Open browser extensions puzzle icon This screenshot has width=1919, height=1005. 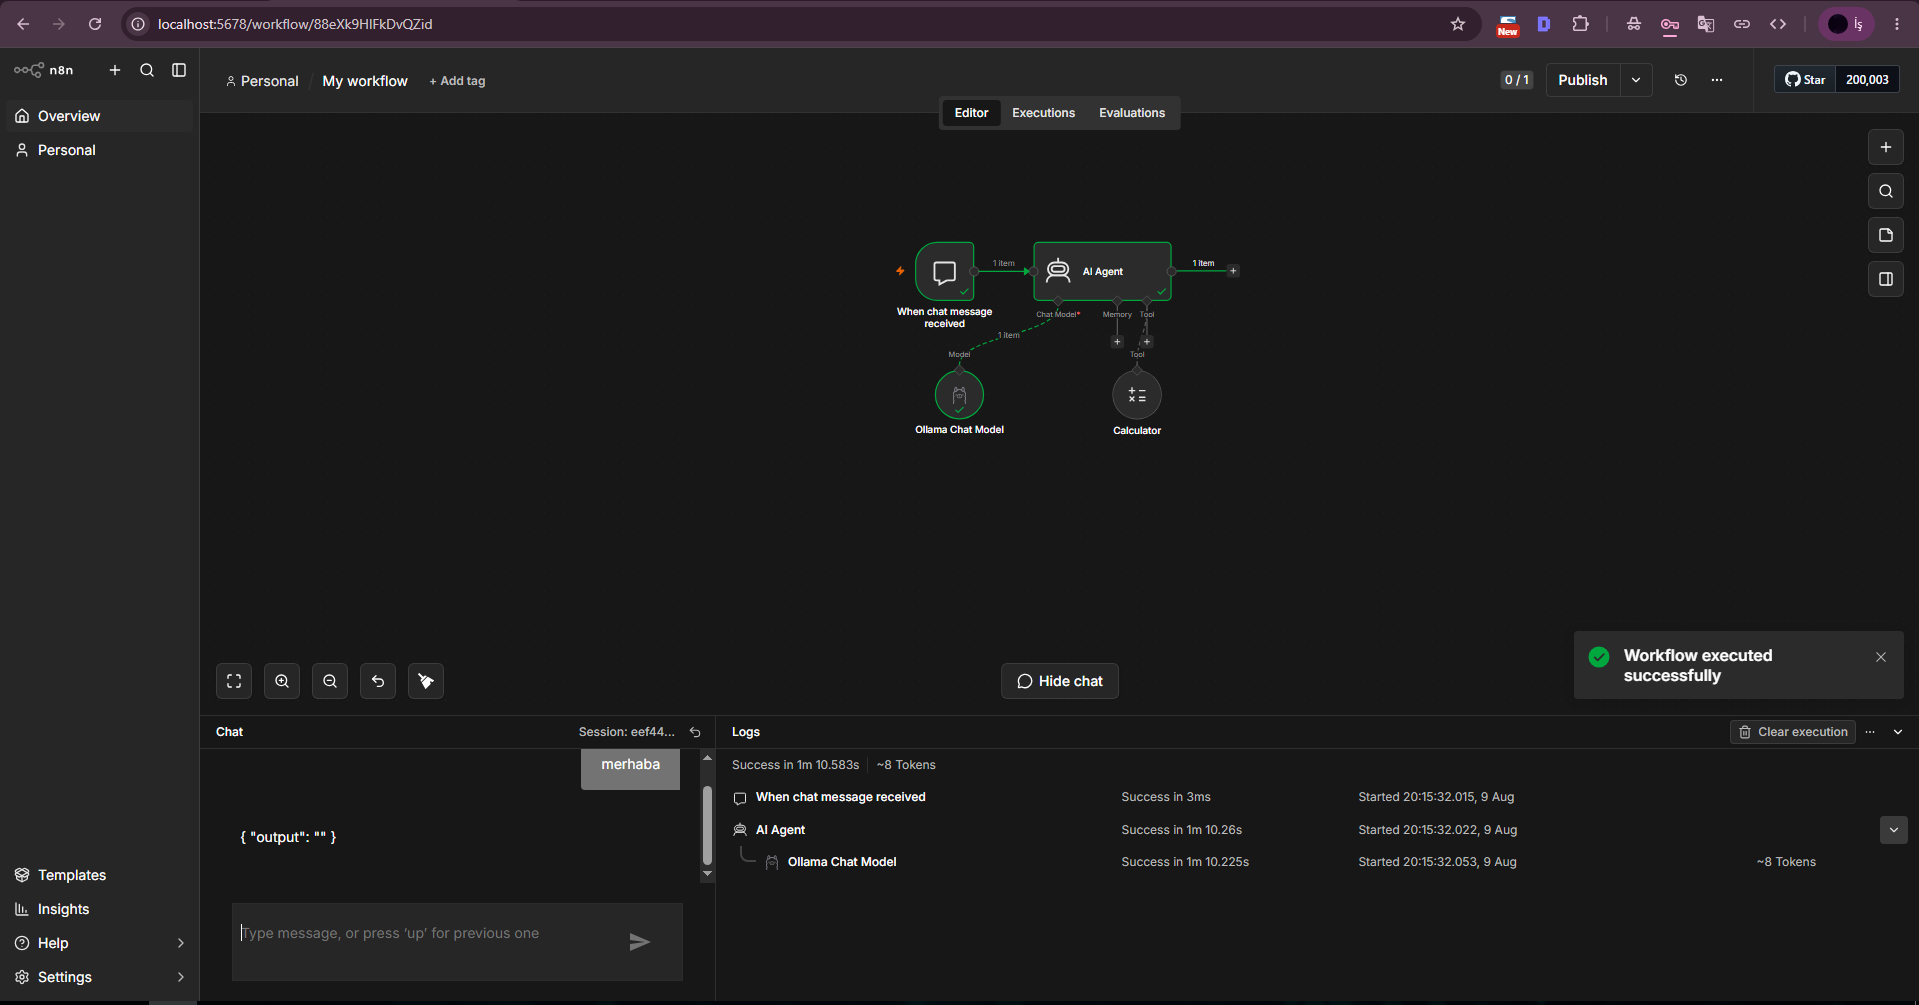click(1580, 24)
